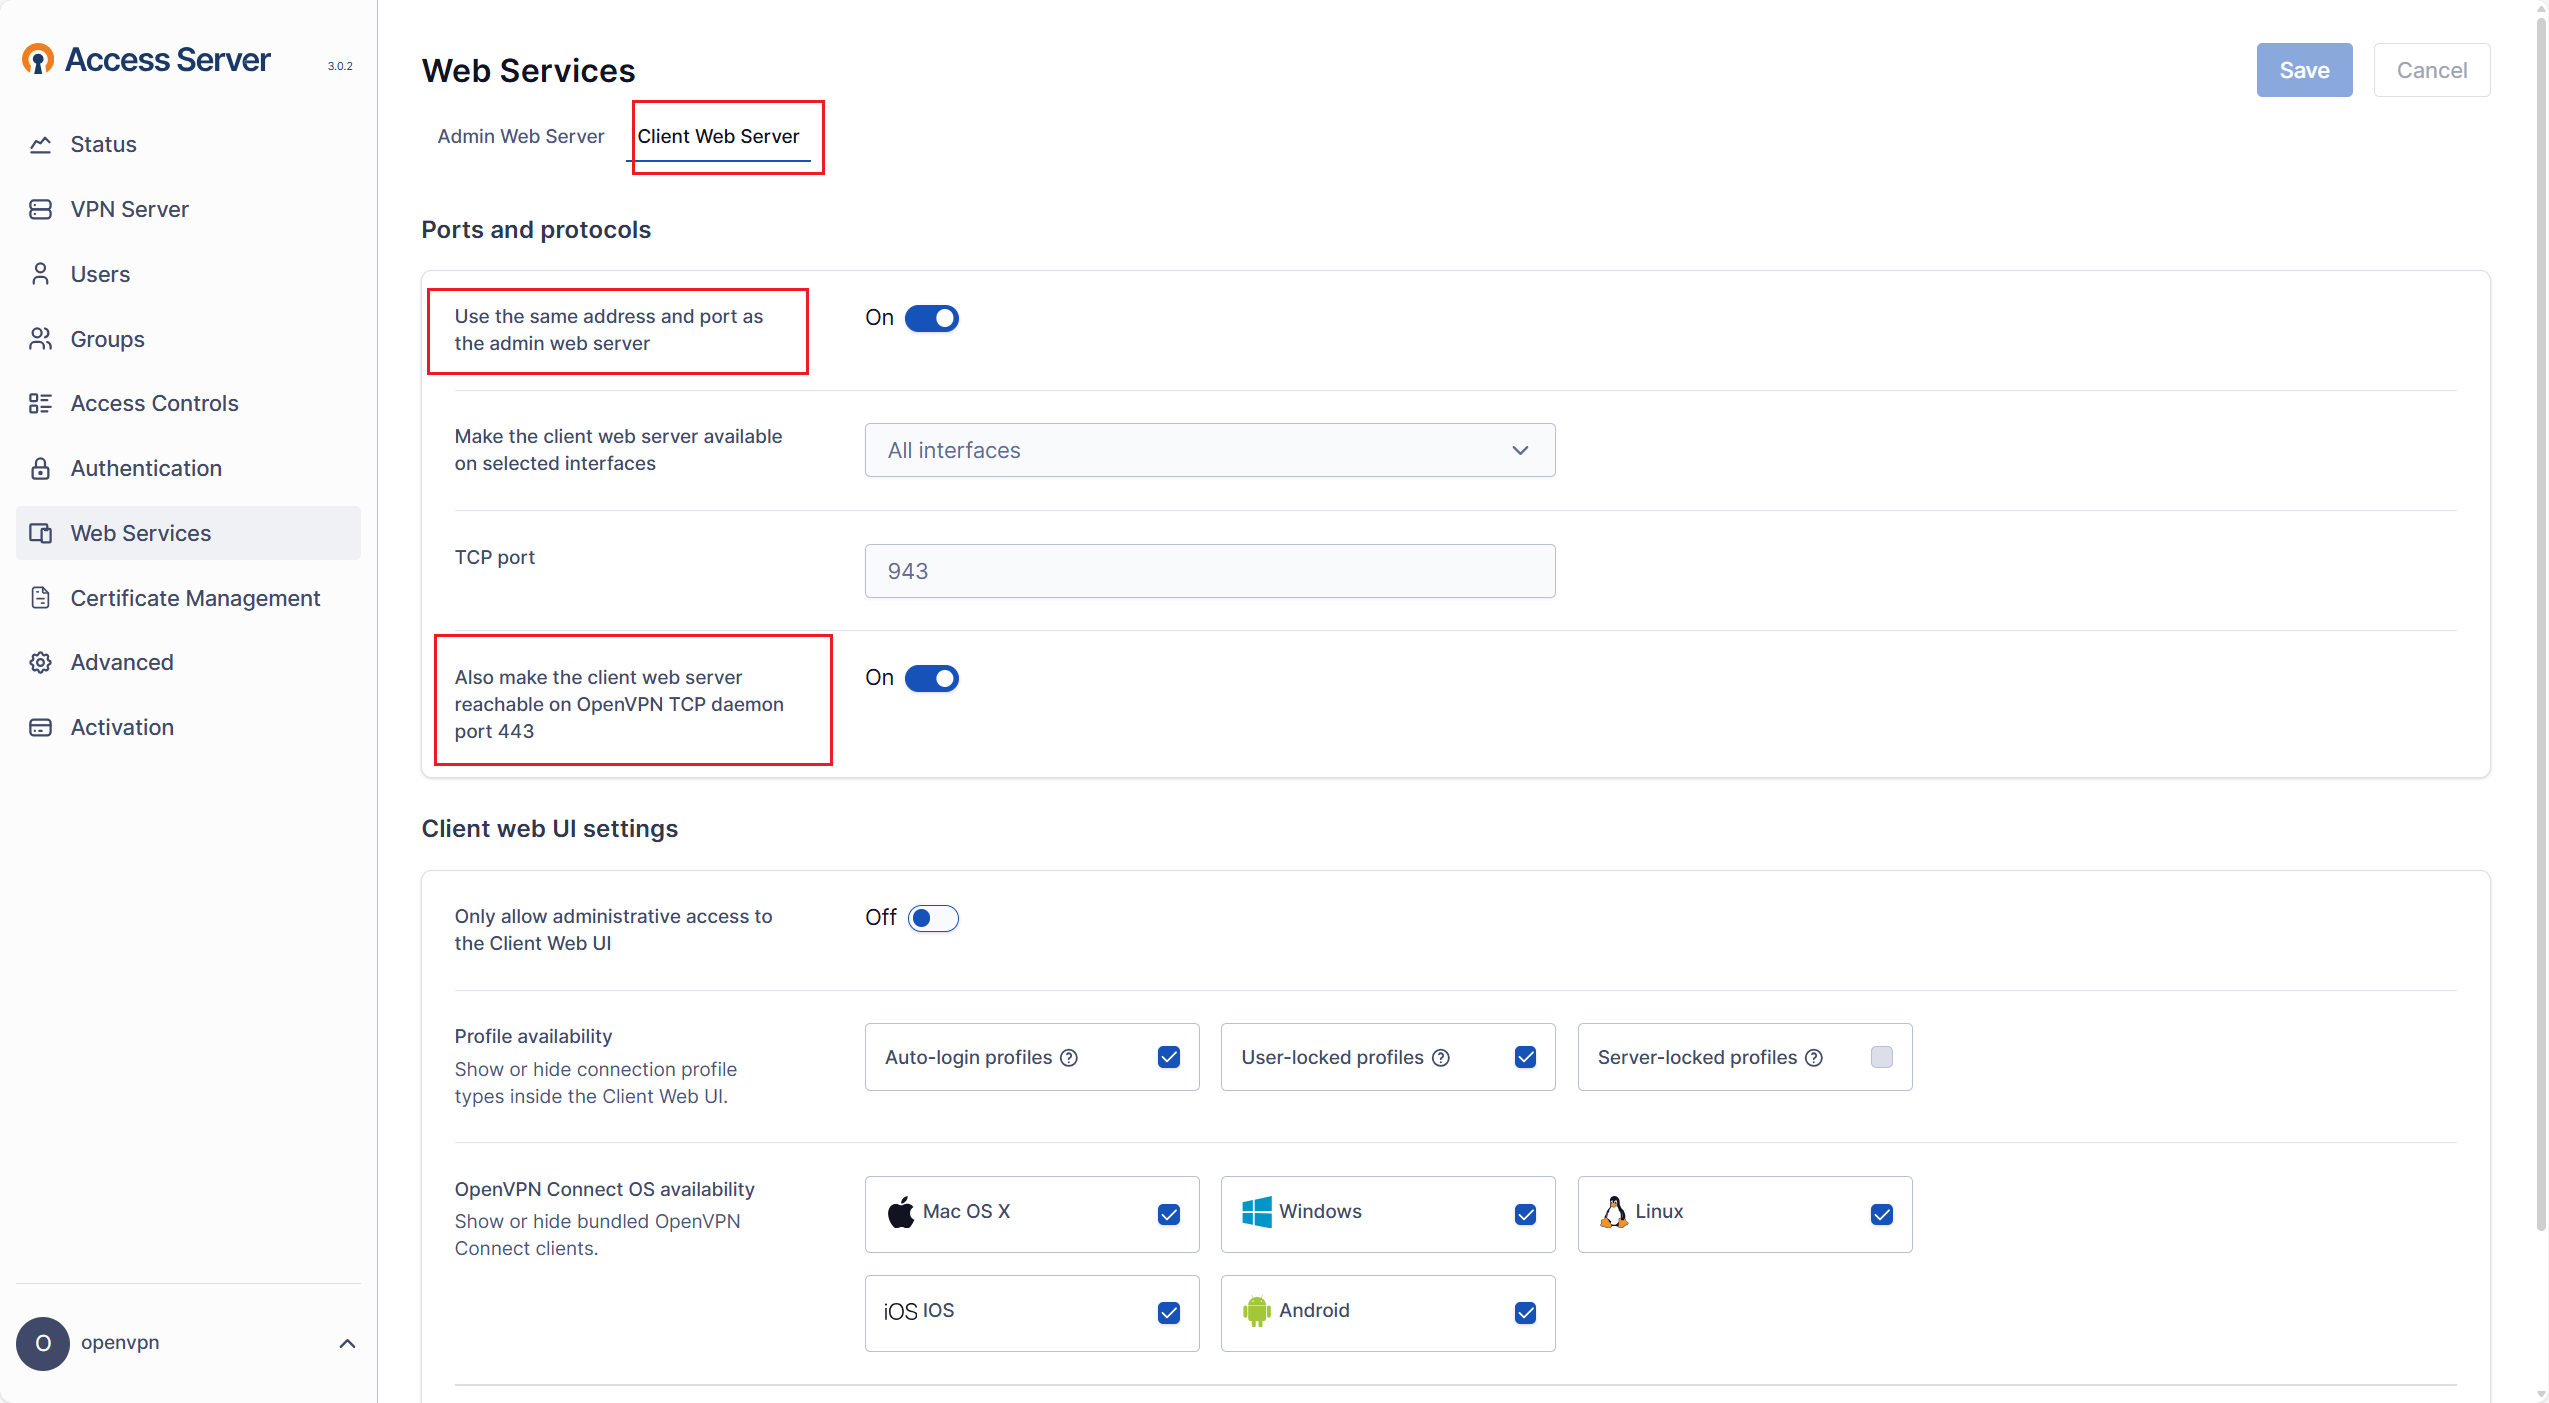Click help icon beside Server-locked profiles
This screenshot has width=2549, height=1403.
(1814, 1058)
